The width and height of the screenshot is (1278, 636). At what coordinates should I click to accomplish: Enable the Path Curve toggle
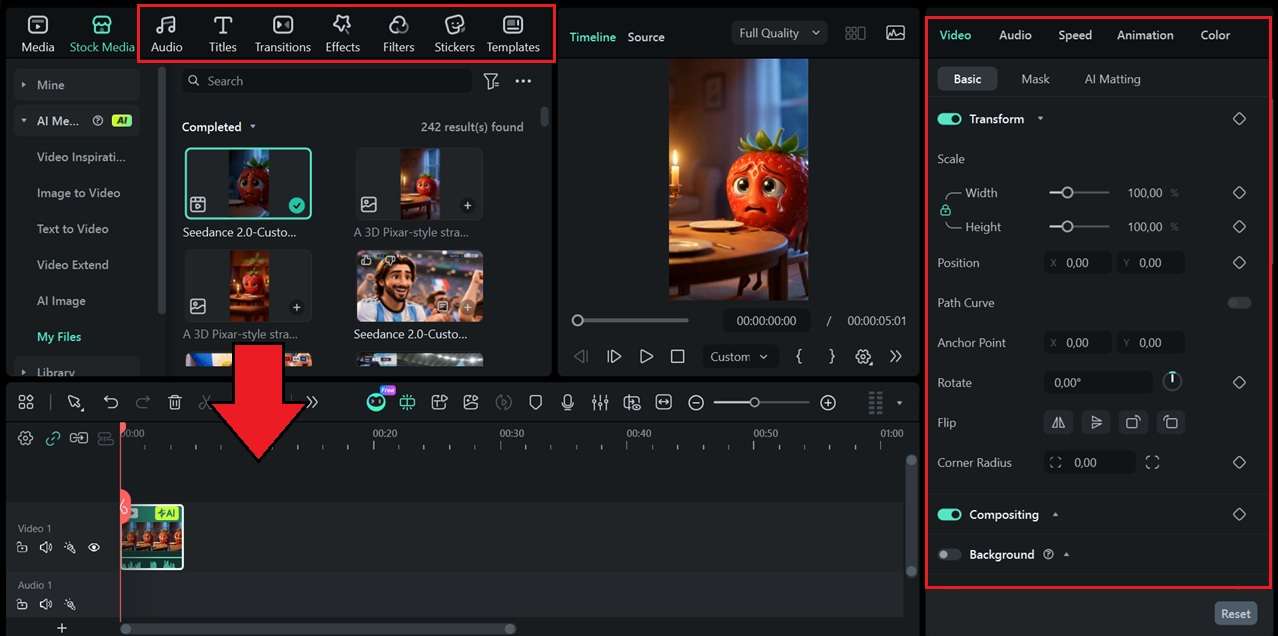click(1239, 303)
